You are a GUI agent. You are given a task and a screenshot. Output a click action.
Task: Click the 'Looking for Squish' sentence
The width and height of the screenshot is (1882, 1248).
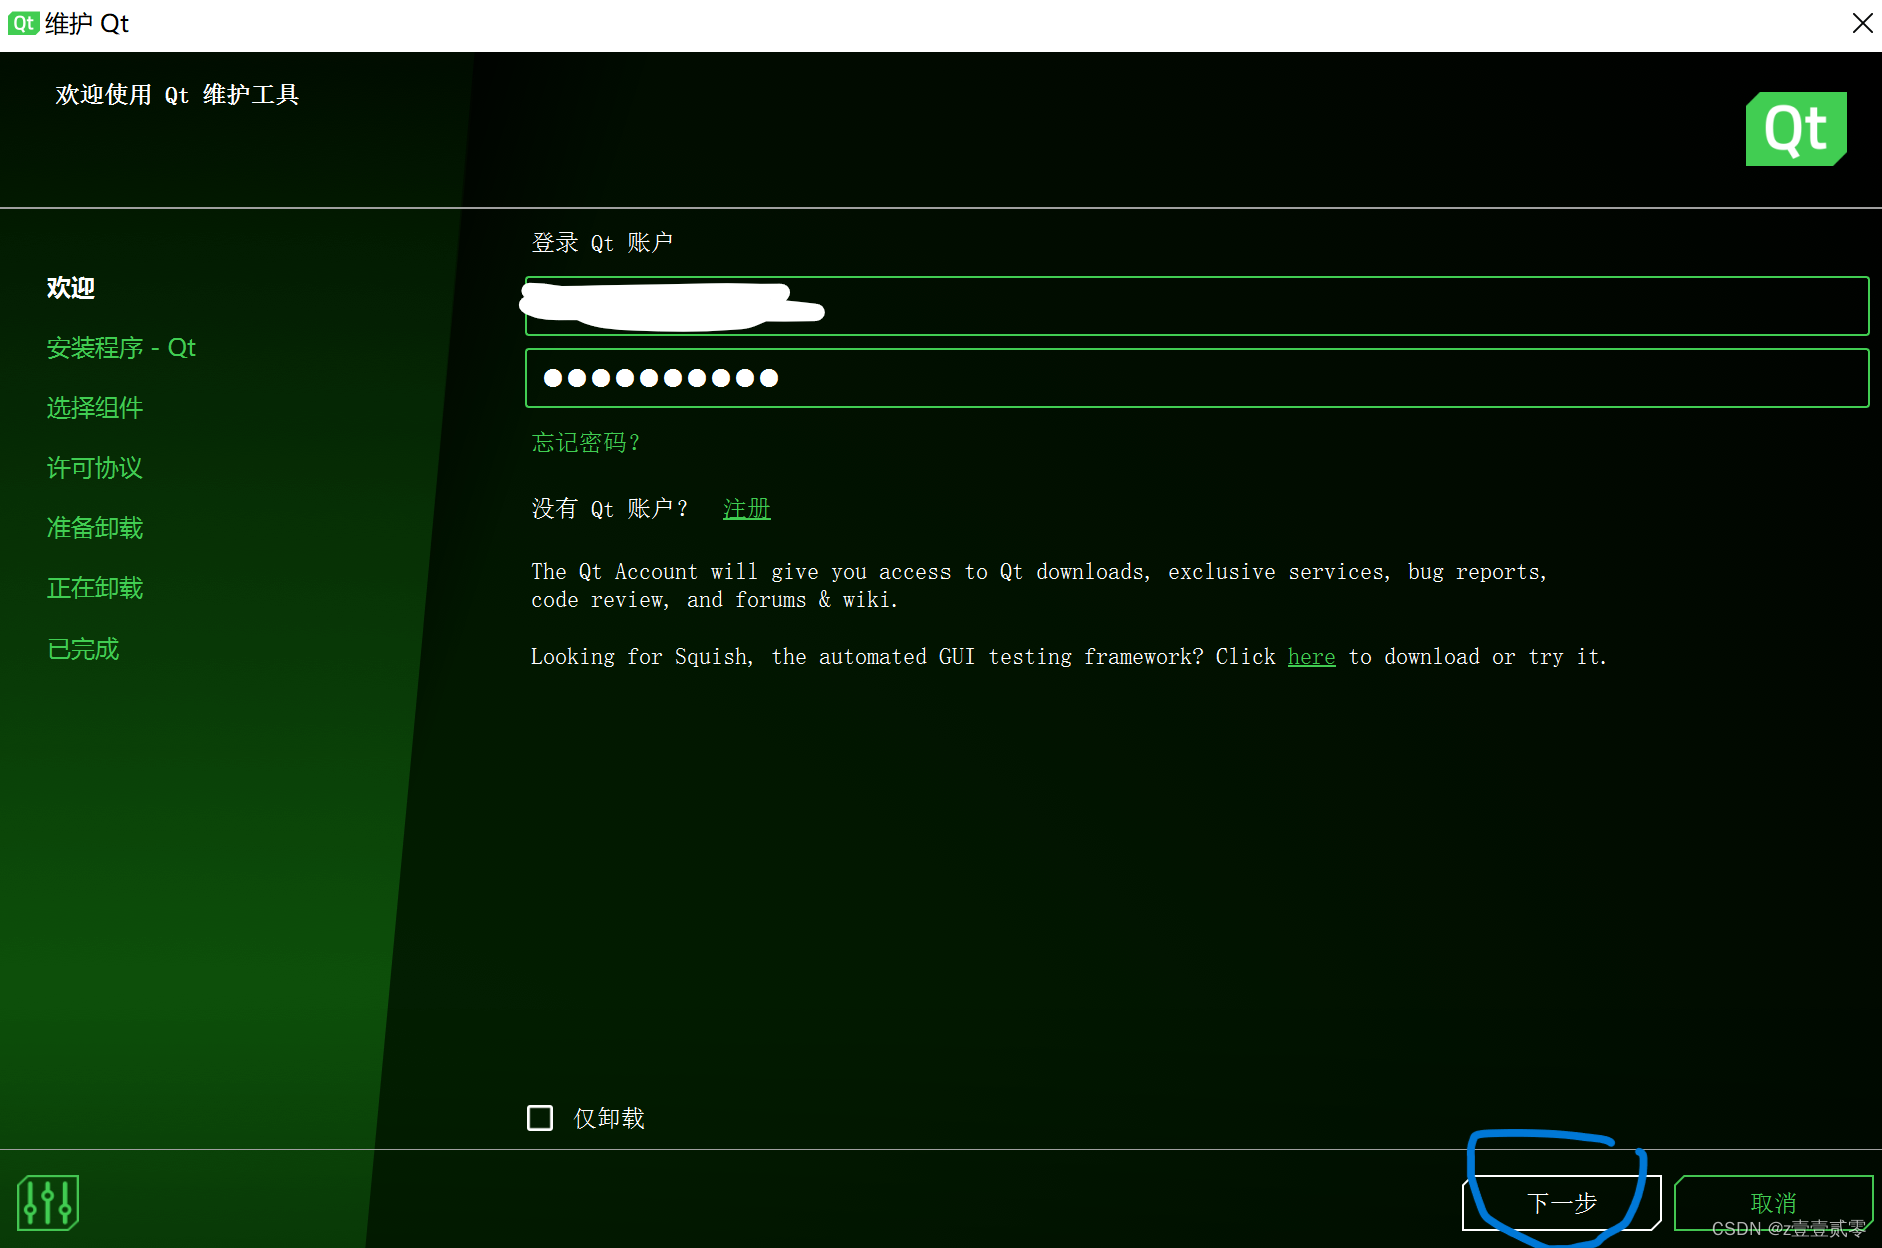1068,657
